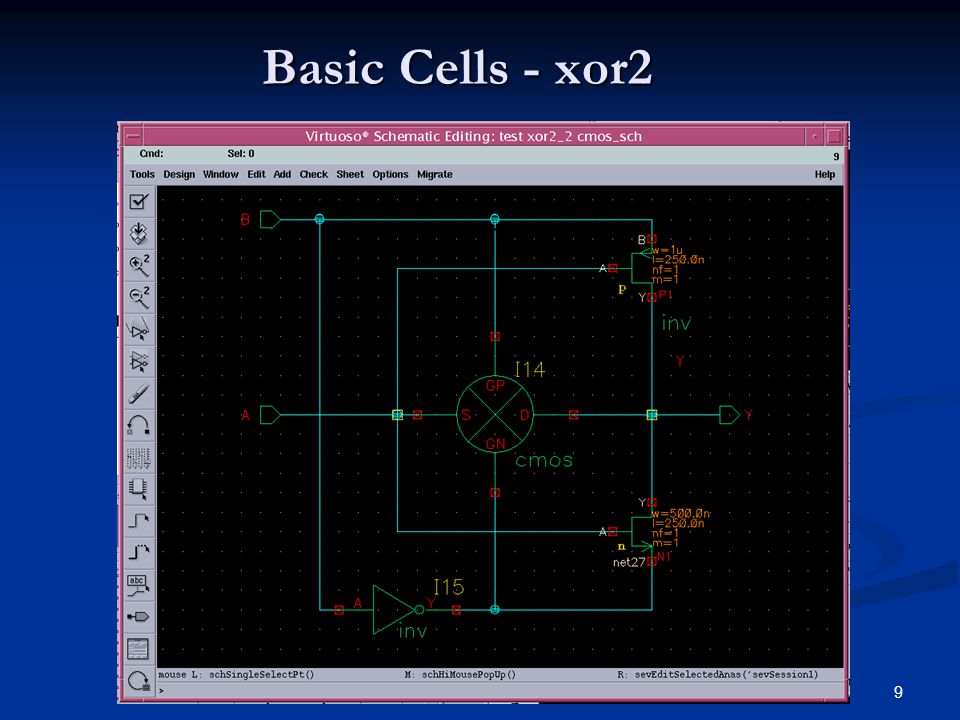Open the Add menu
This screenshot has width=960, height=720.
click(x=282, y=174)
